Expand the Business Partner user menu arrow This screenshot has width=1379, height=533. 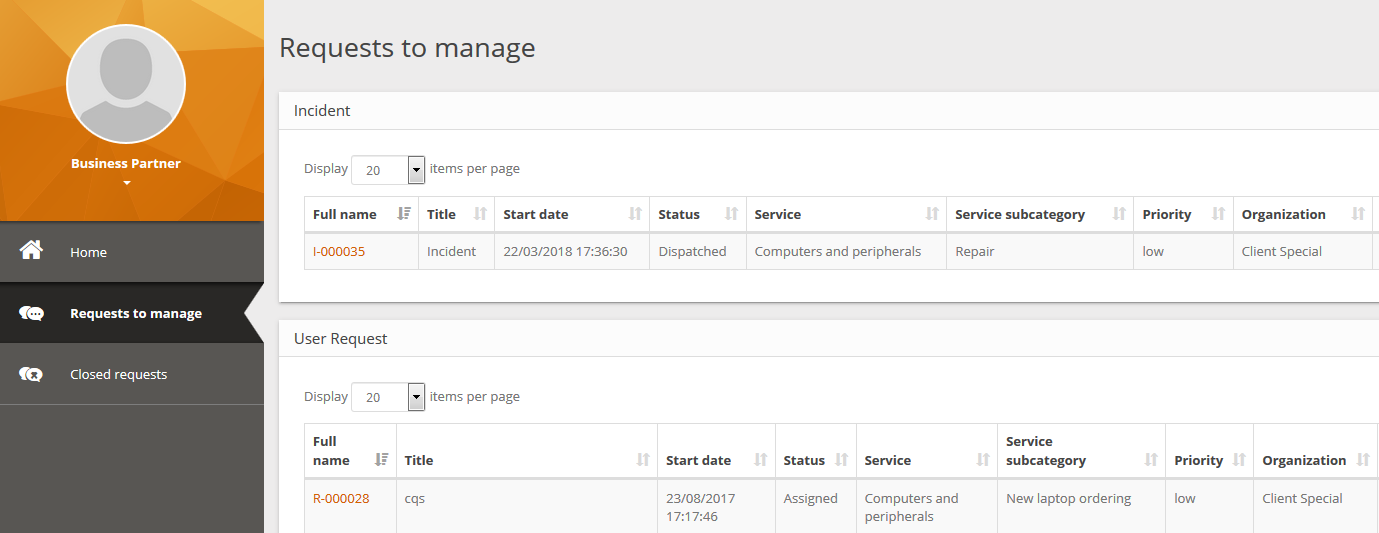(x=126, y=183)
